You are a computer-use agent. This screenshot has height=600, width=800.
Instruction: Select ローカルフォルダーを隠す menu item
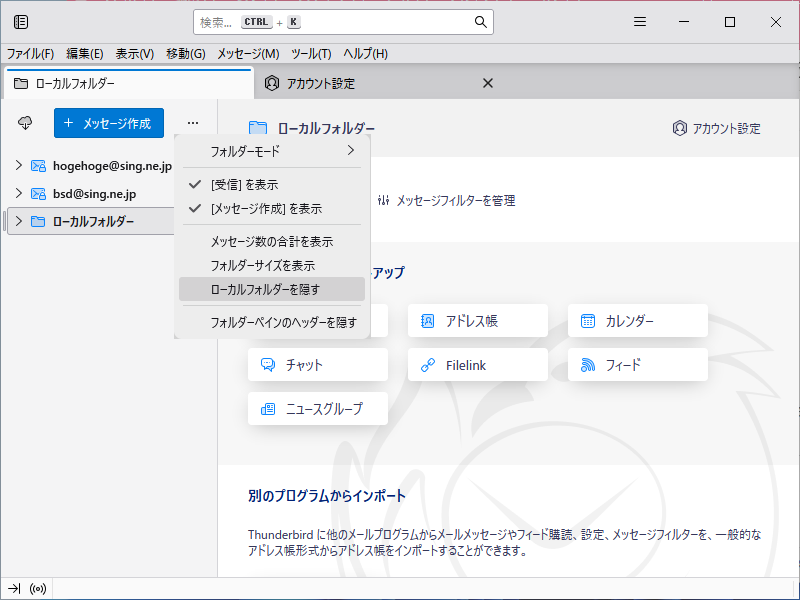271,289
